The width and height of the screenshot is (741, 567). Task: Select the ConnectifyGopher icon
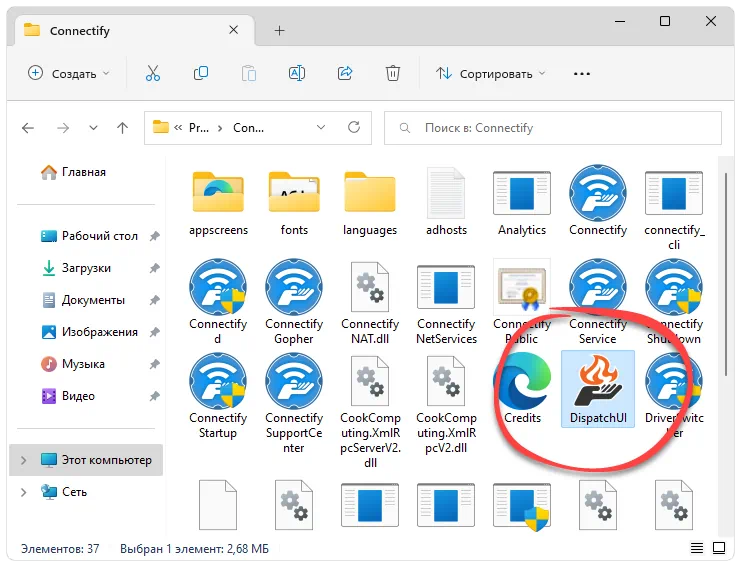click(x=294, y=301)
